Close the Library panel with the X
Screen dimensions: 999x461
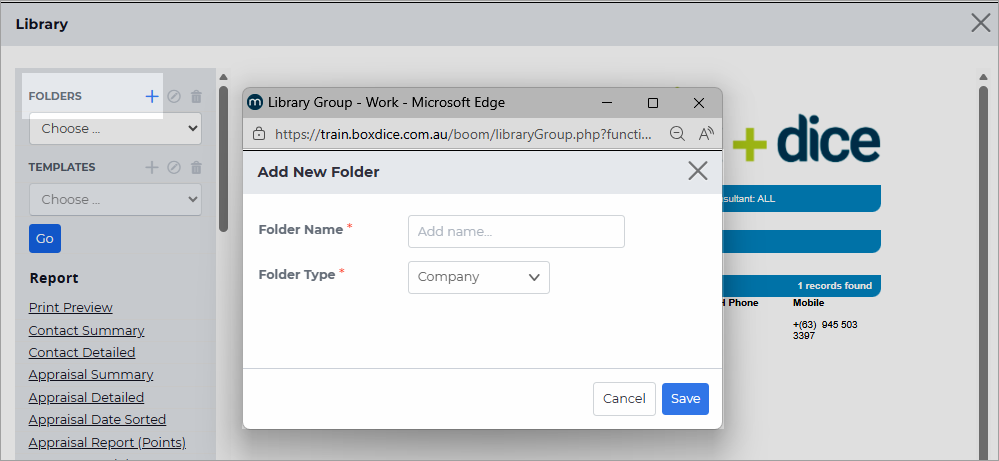981,23
